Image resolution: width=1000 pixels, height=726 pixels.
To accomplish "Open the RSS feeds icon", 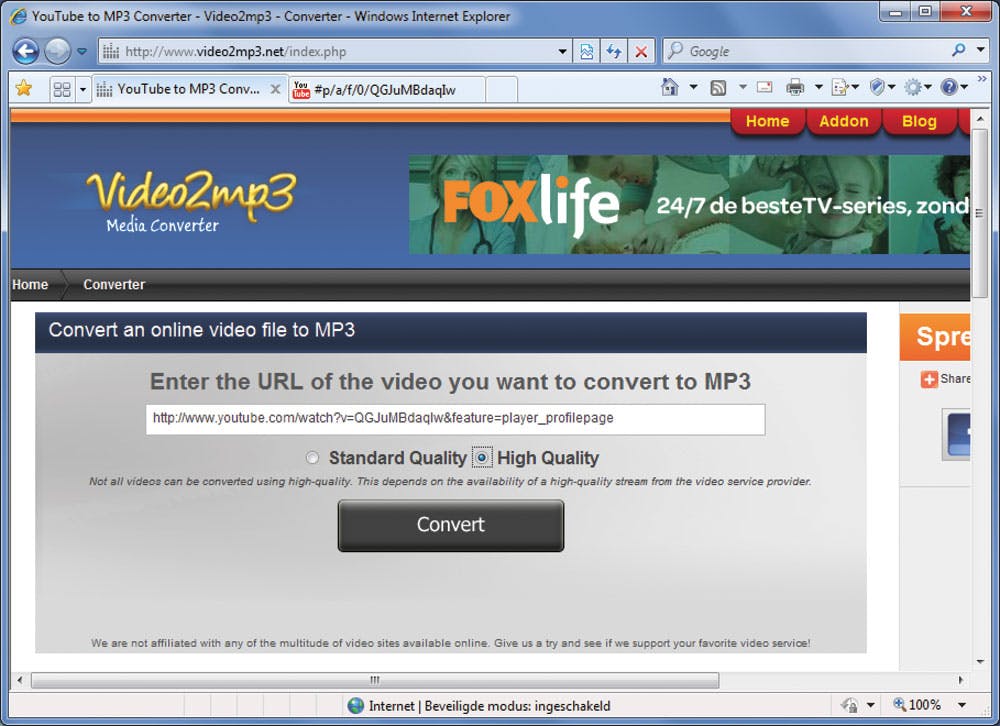I will (x=718, y=88).
